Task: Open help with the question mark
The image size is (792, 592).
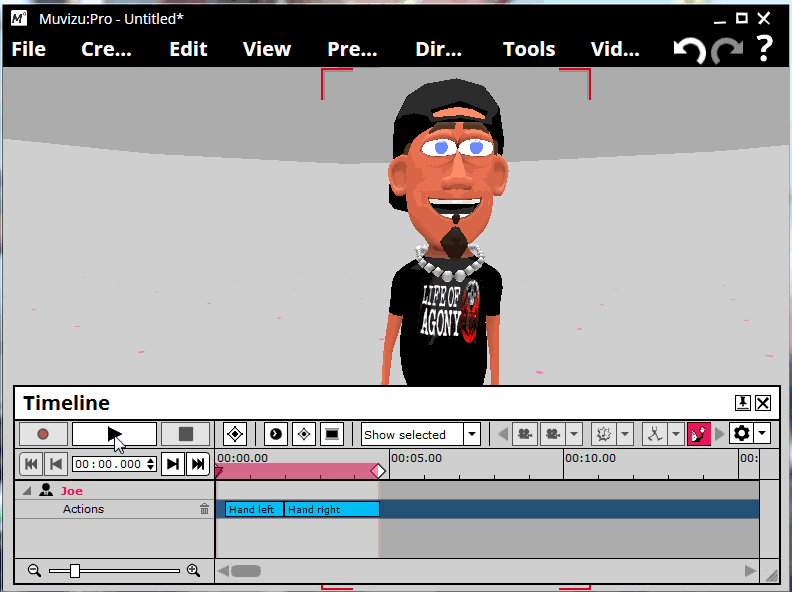Action: pyautogui.click(x=765, y=49)
